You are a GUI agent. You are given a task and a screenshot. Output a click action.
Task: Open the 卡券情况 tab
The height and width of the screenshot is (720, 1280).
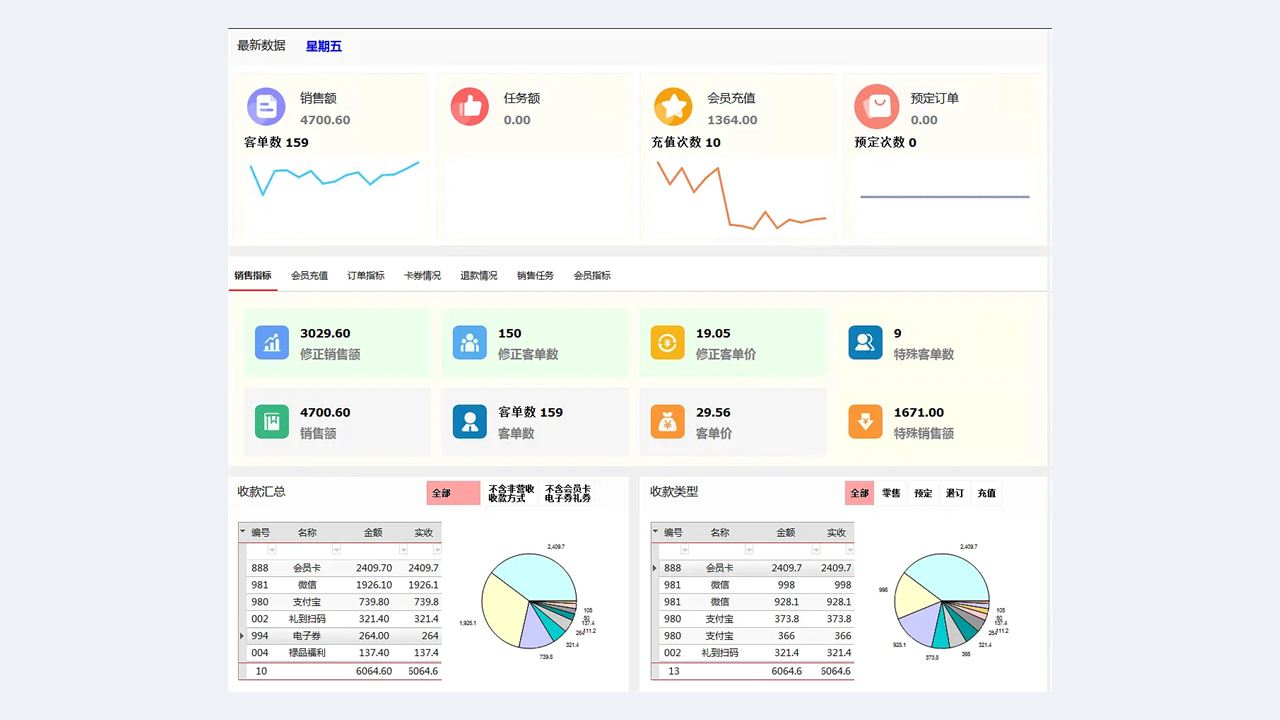coord(422,275)
